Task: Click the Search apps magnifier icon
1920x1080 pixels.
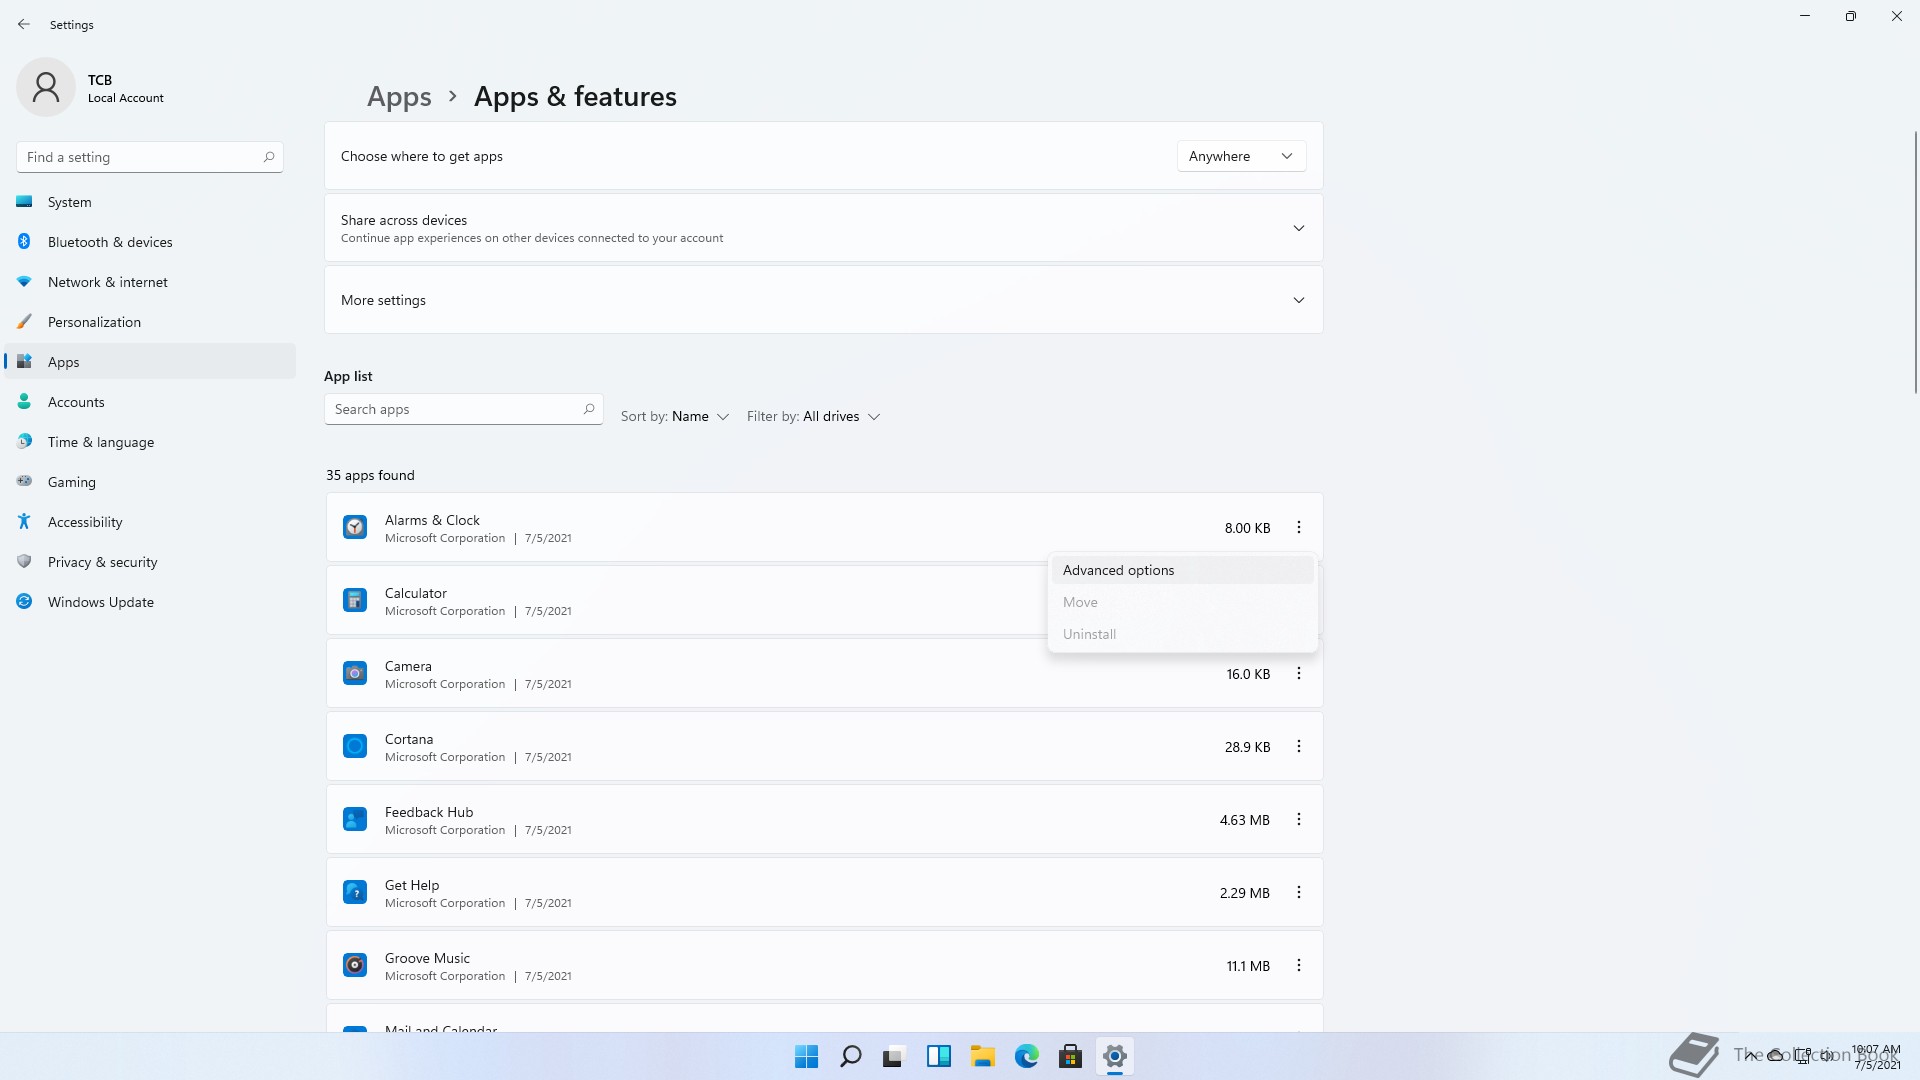Action: tap(589, 409)
